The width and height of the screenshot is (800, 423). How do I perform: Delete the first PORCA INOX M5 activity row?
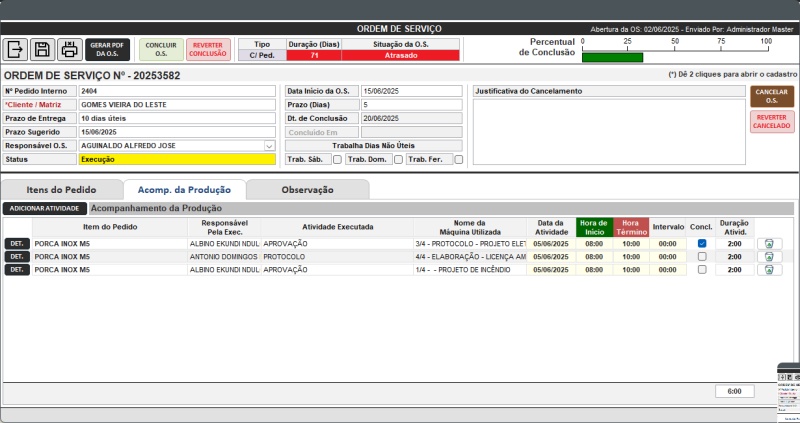coord(769,243)
